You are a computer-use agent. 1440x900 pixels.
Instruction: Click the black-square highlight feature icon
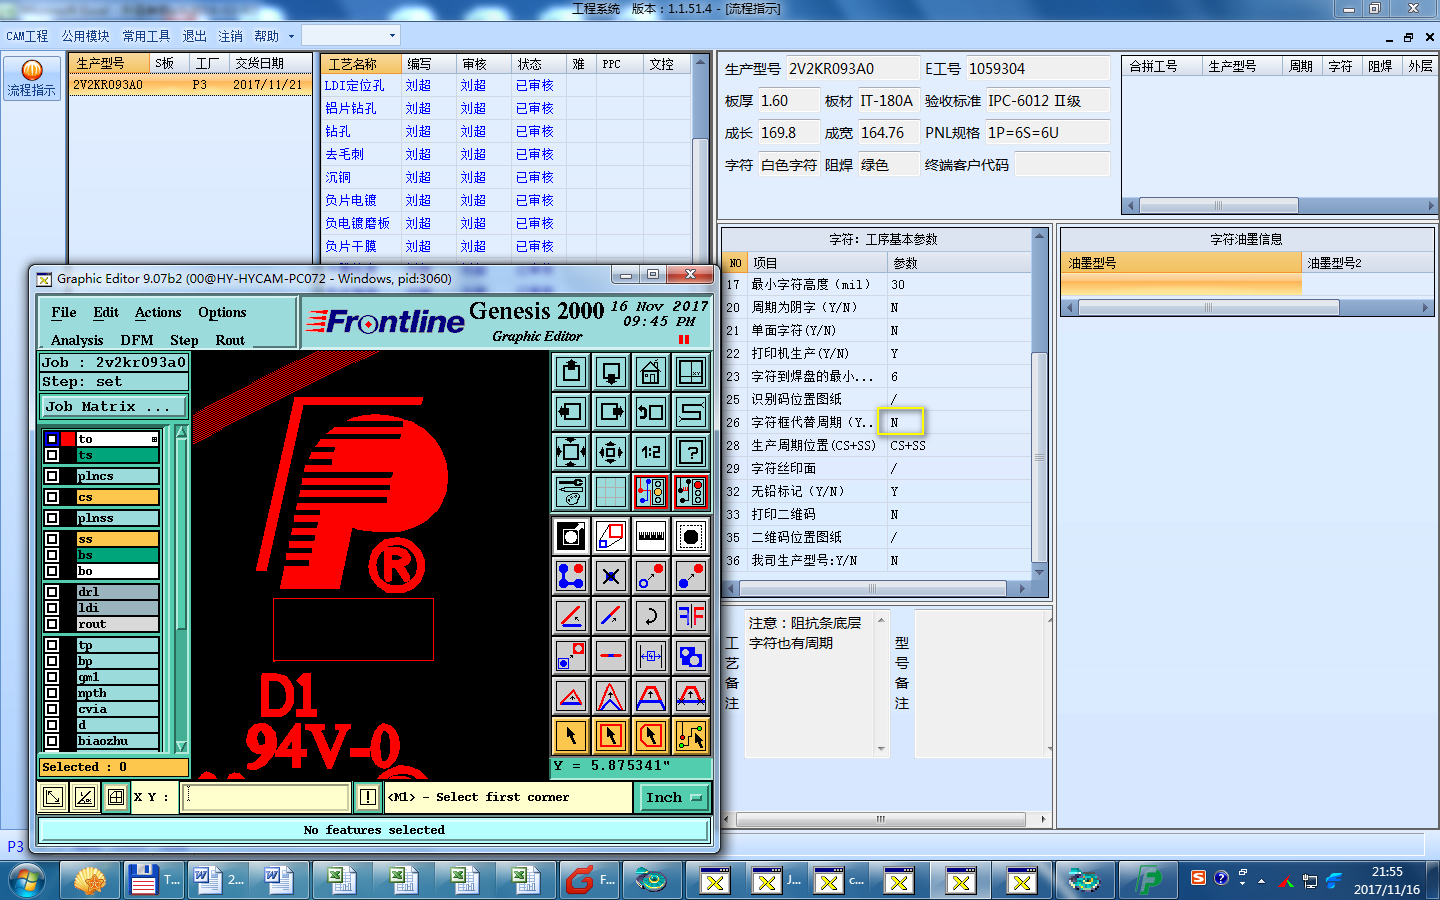pos(571,536)
